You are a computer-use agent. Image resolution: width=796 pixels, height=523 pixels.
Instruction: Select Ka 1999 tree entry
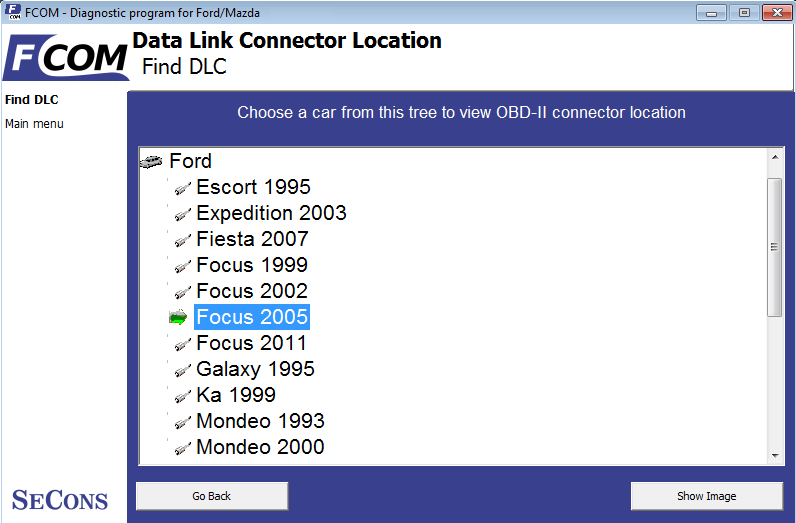(x=236, y=395)
